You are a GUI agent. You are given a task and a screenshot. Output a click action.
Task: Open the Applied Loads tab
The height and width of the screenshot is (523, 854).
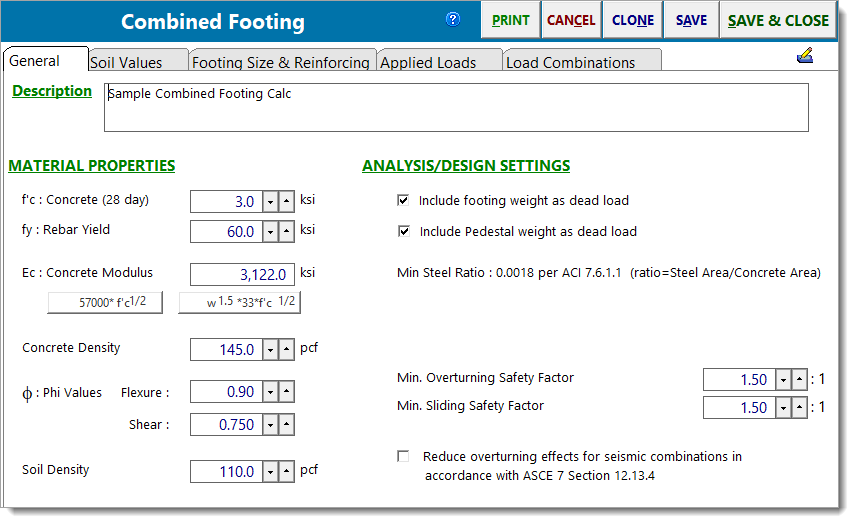[x=439, y=61]
